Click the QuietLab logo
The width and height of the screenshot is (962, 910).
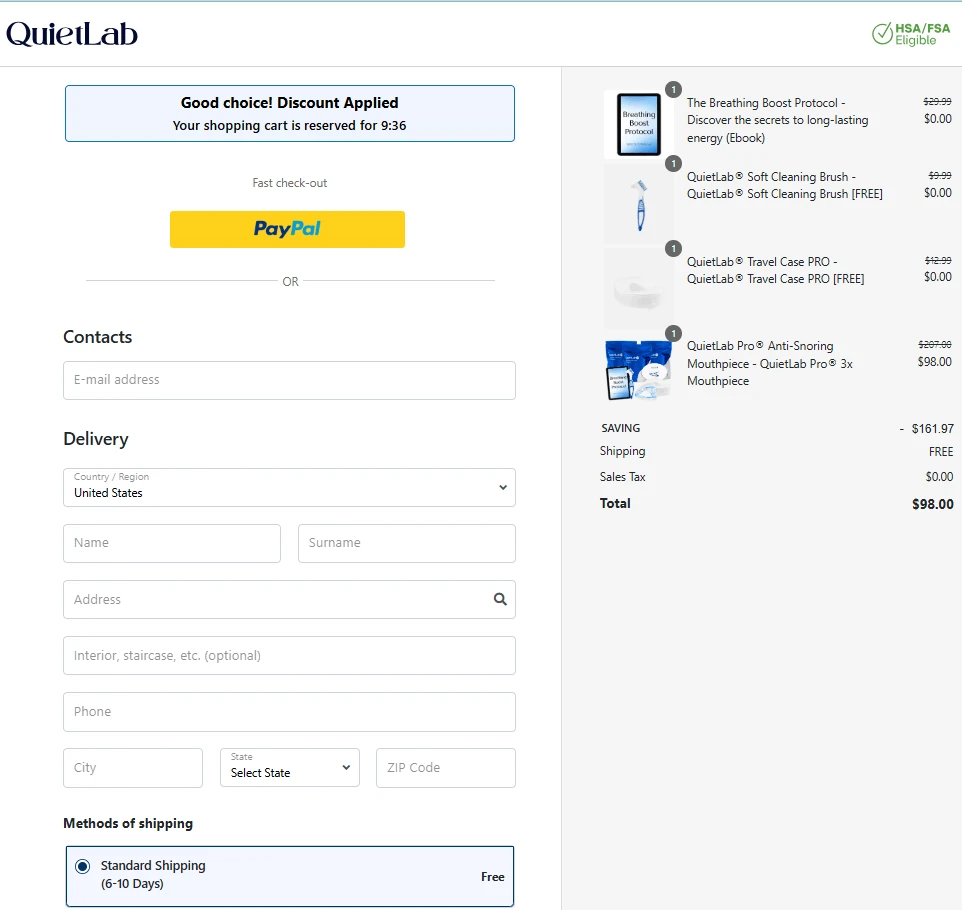click(x=72, y=34)
